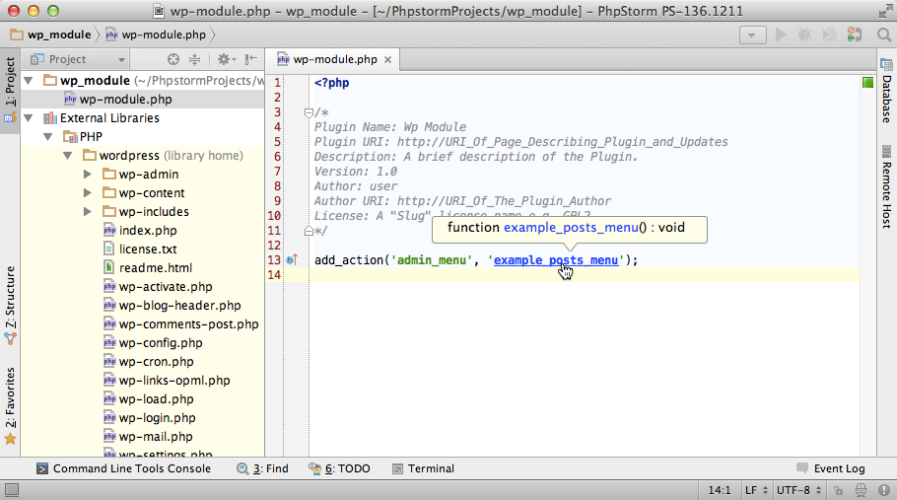Open the Project view dropdown
Screen dimensions: 897x500
[78, 59]
